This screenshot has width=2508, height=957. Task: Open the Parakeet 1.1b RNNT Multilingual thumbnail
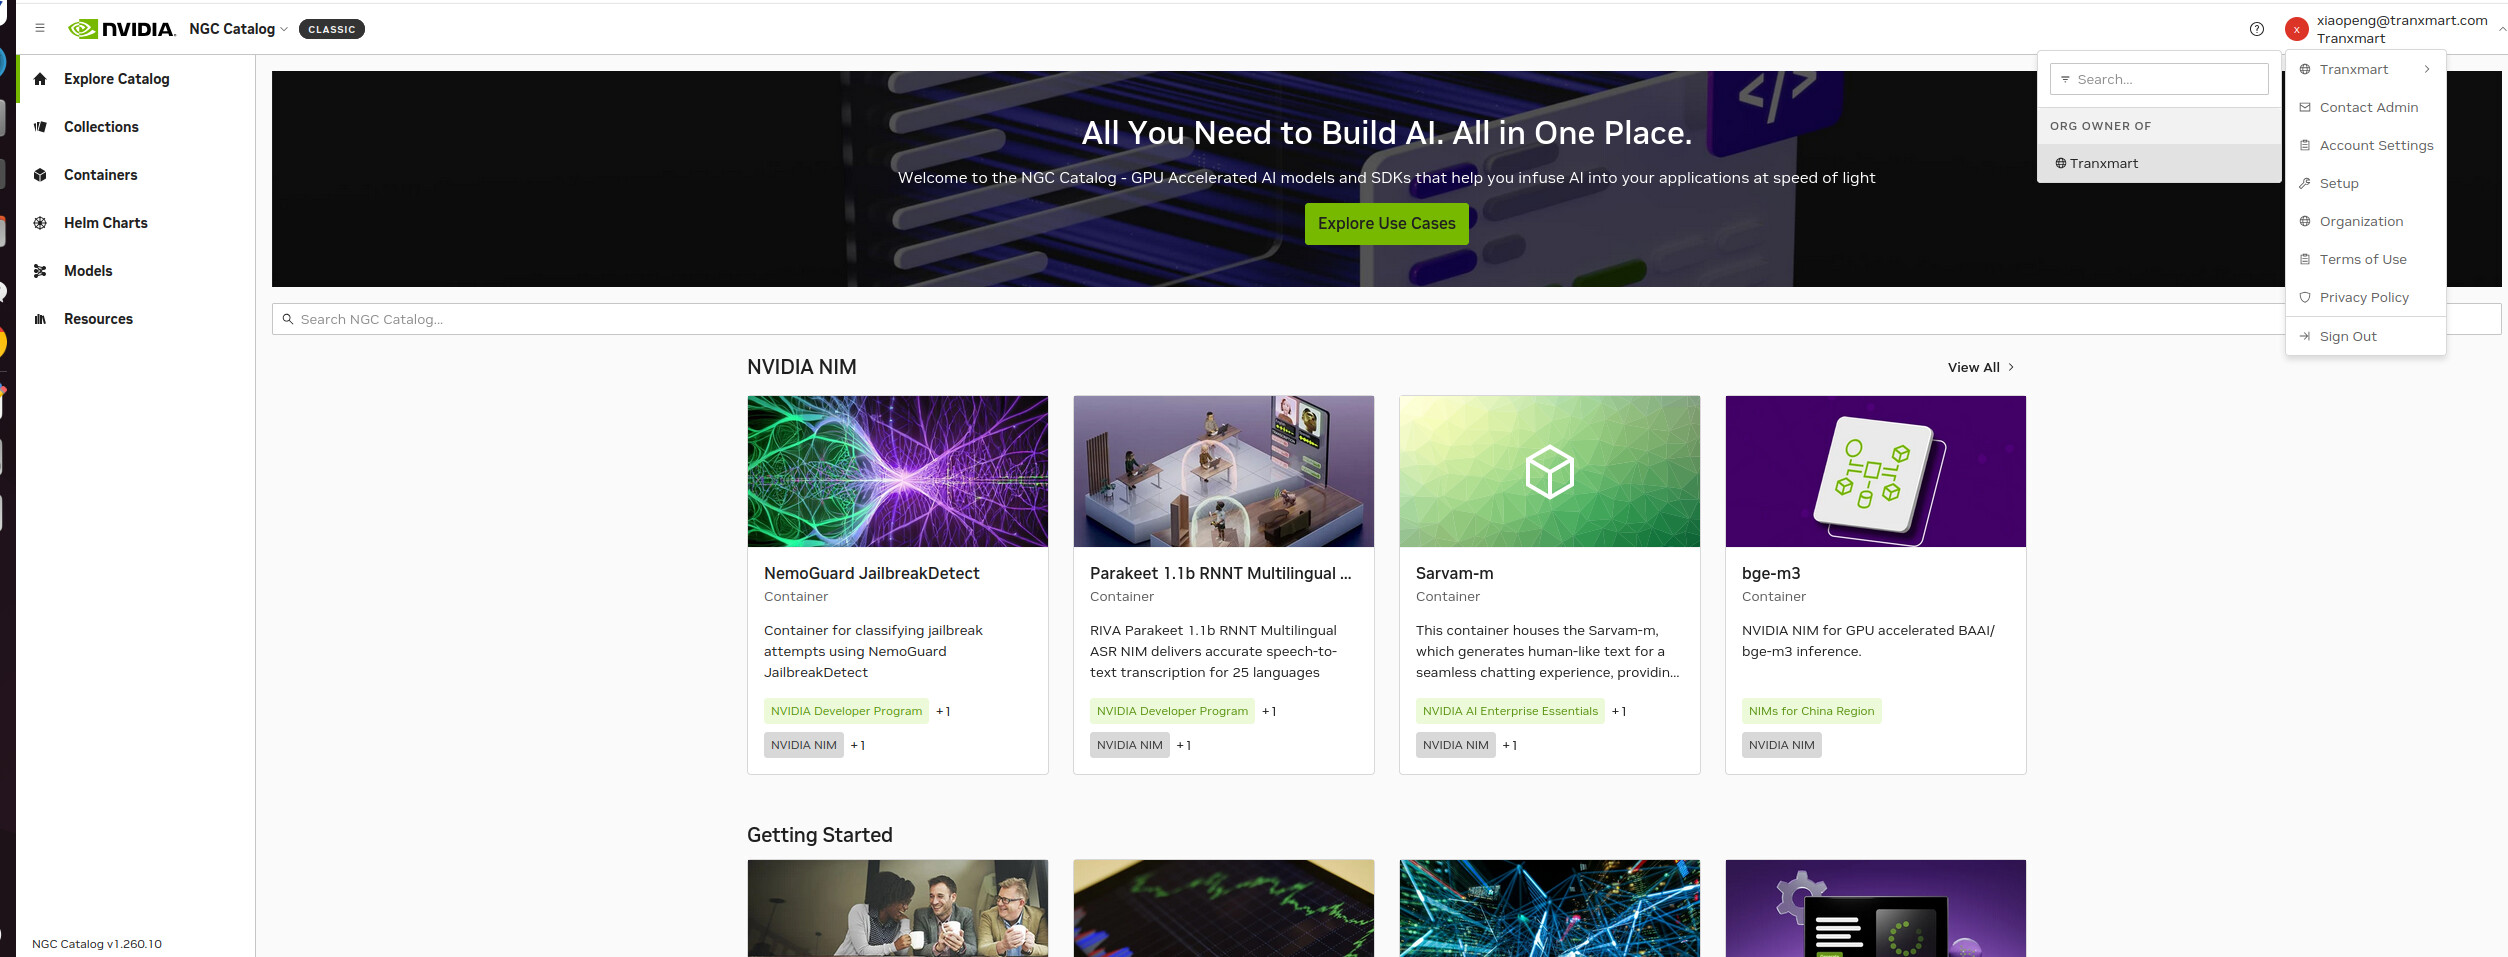(x=1224, y=471)
